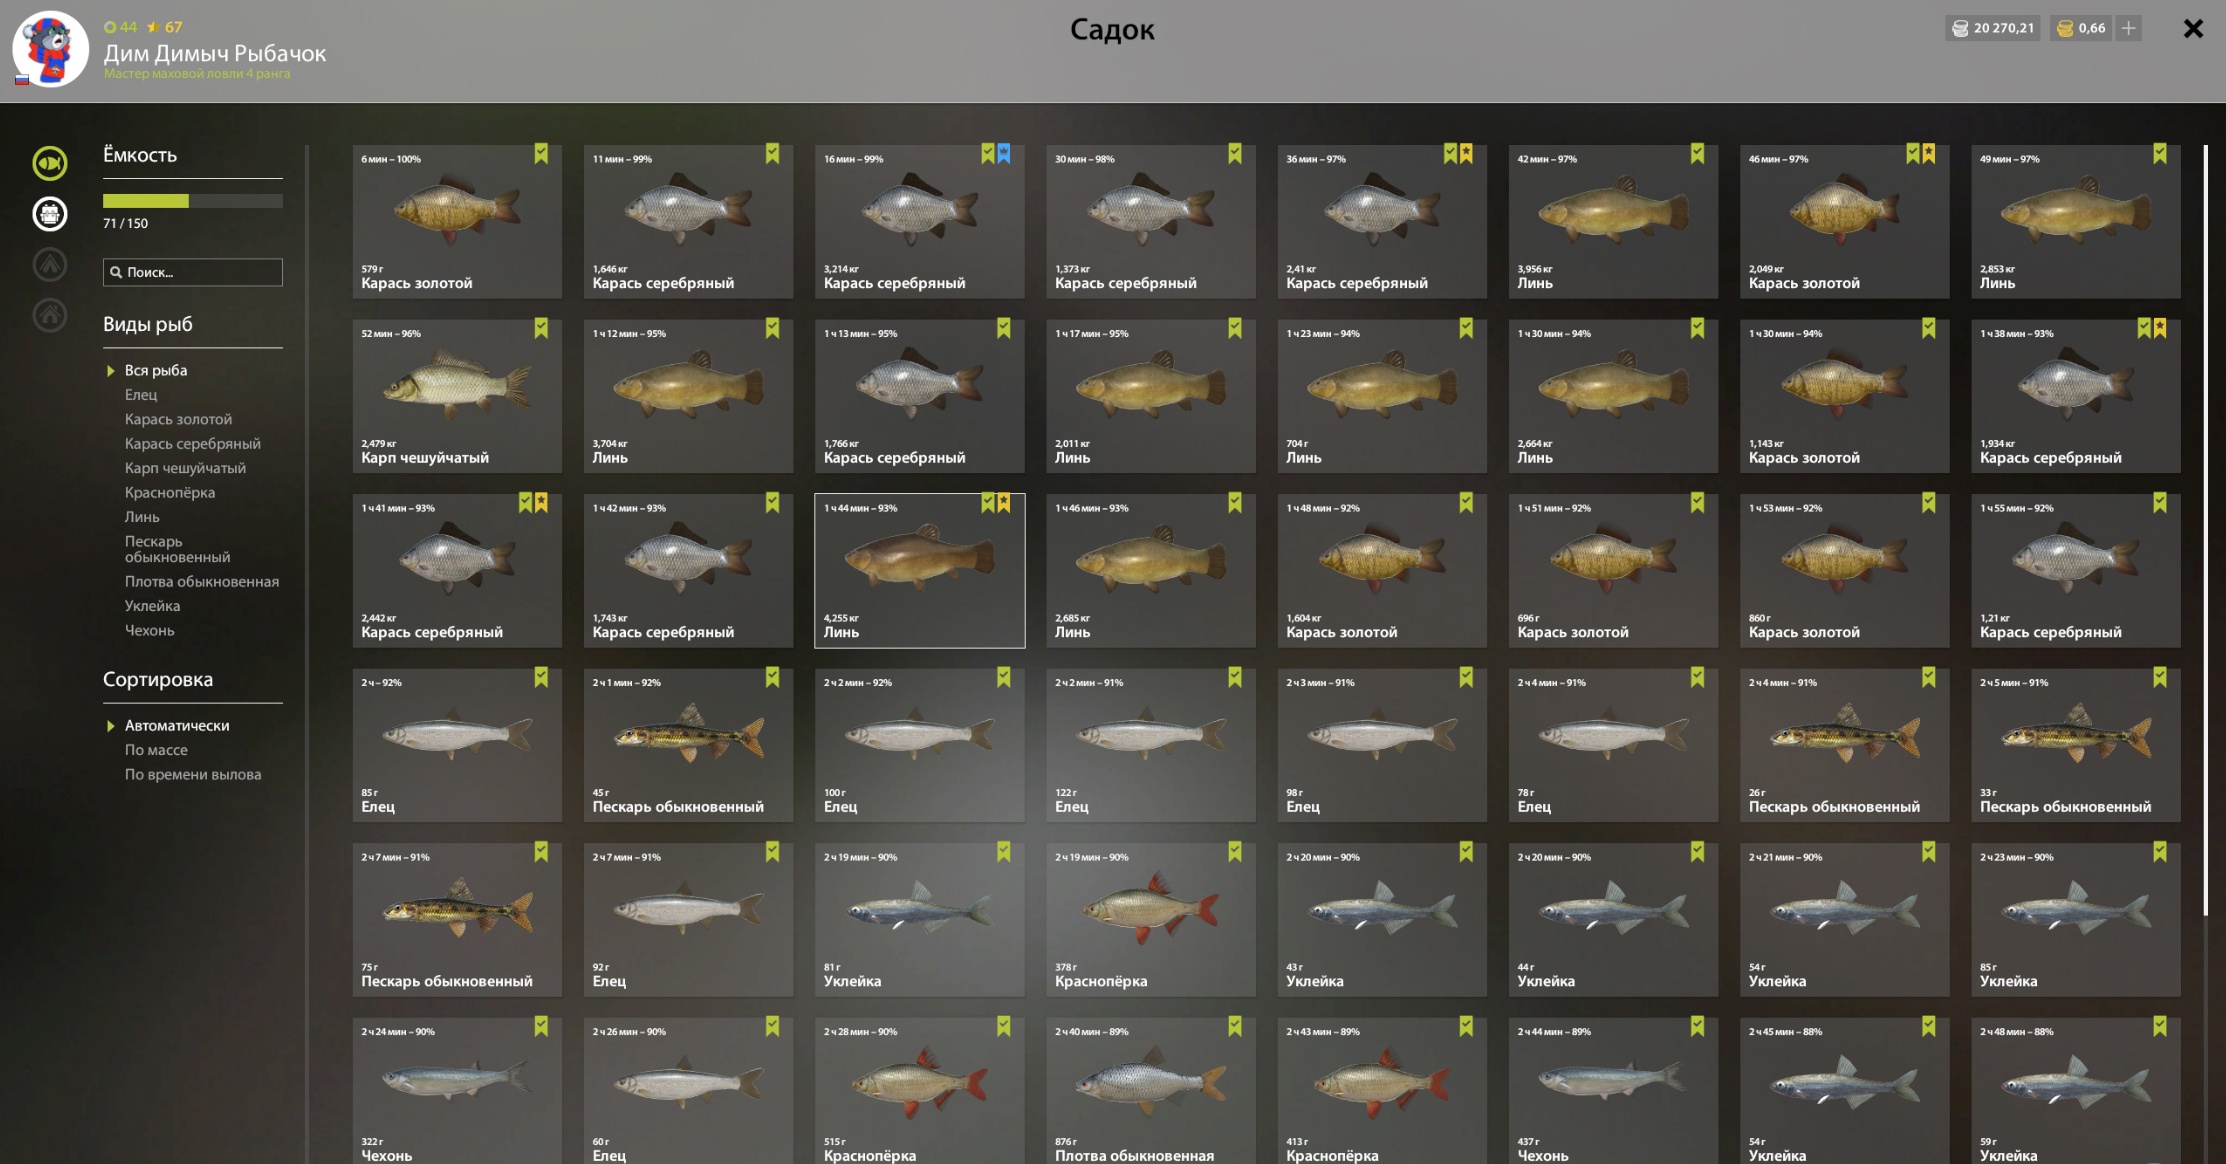Screen dimensions: 2226x1164
Task: Select the round fish-cage icon in the sidebar
Action: coord(50,214)
